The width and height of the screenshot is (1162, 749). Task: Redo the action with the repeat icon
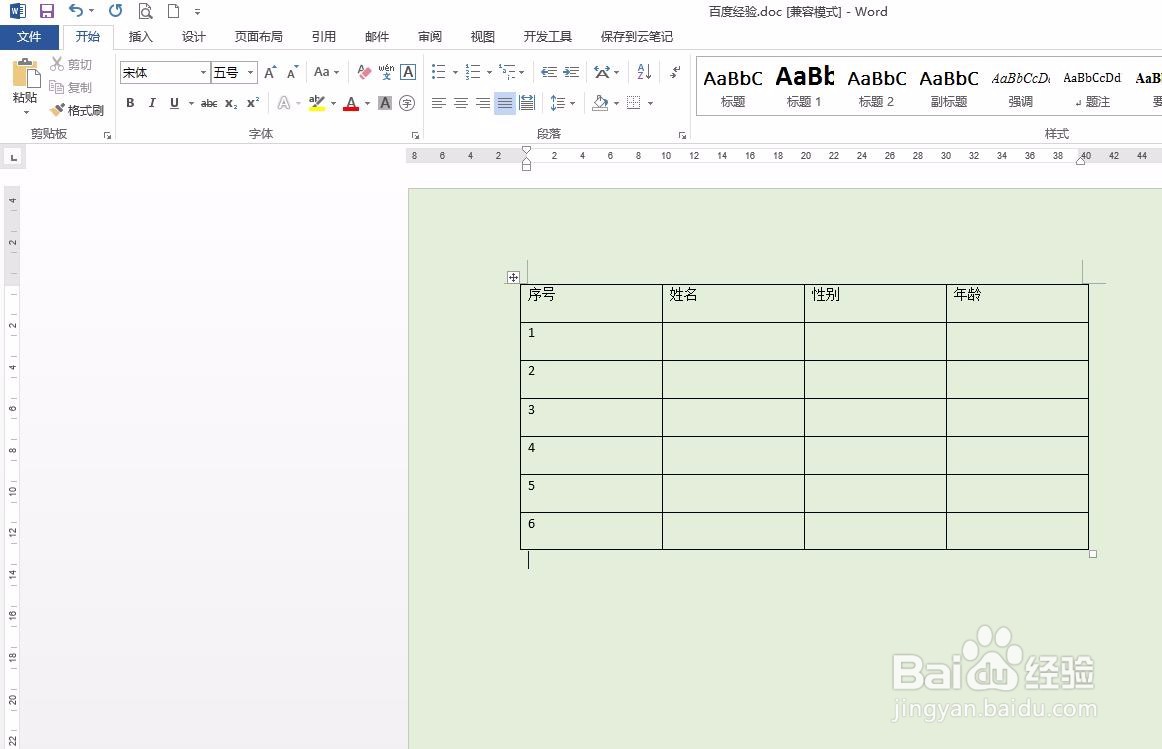tap(116, 10)
